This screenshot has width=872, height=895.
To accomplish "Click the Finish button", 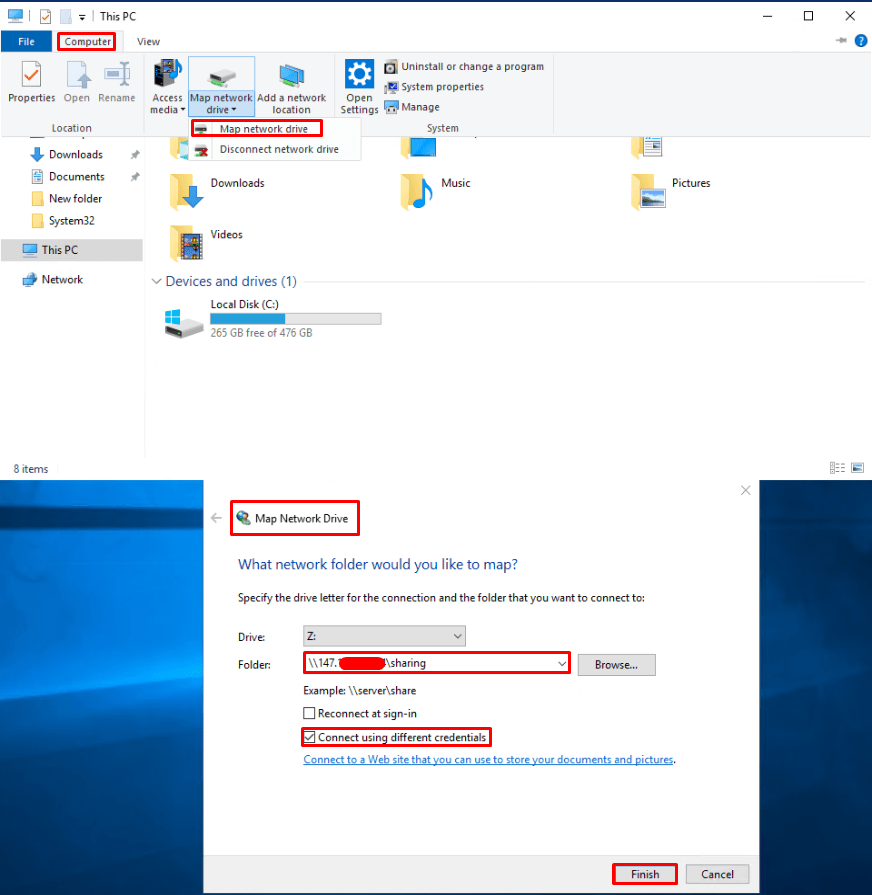I will click(x=644, y=874).
